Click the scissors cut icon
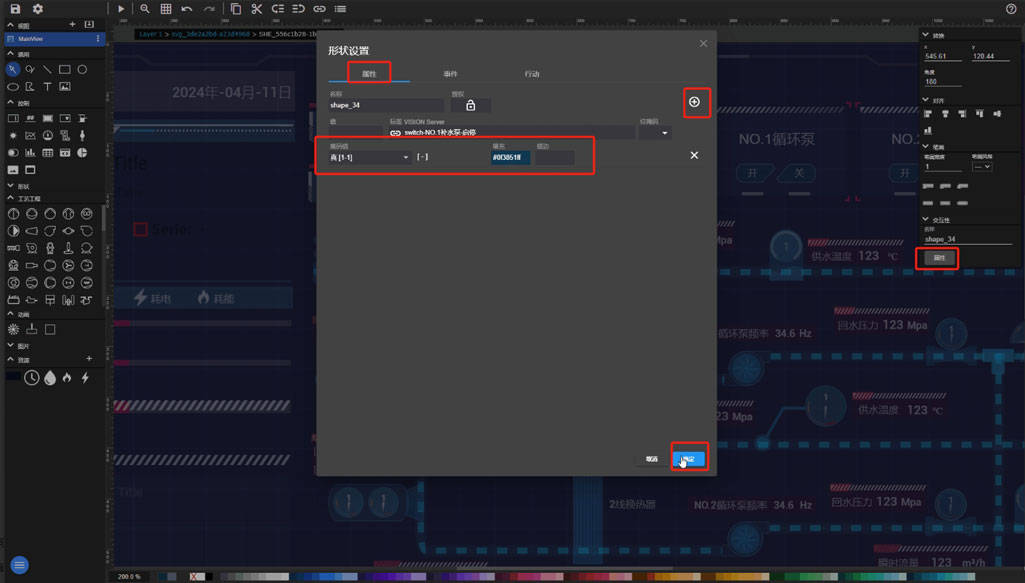The image size is (1025, 583). [x=257, y=9]
